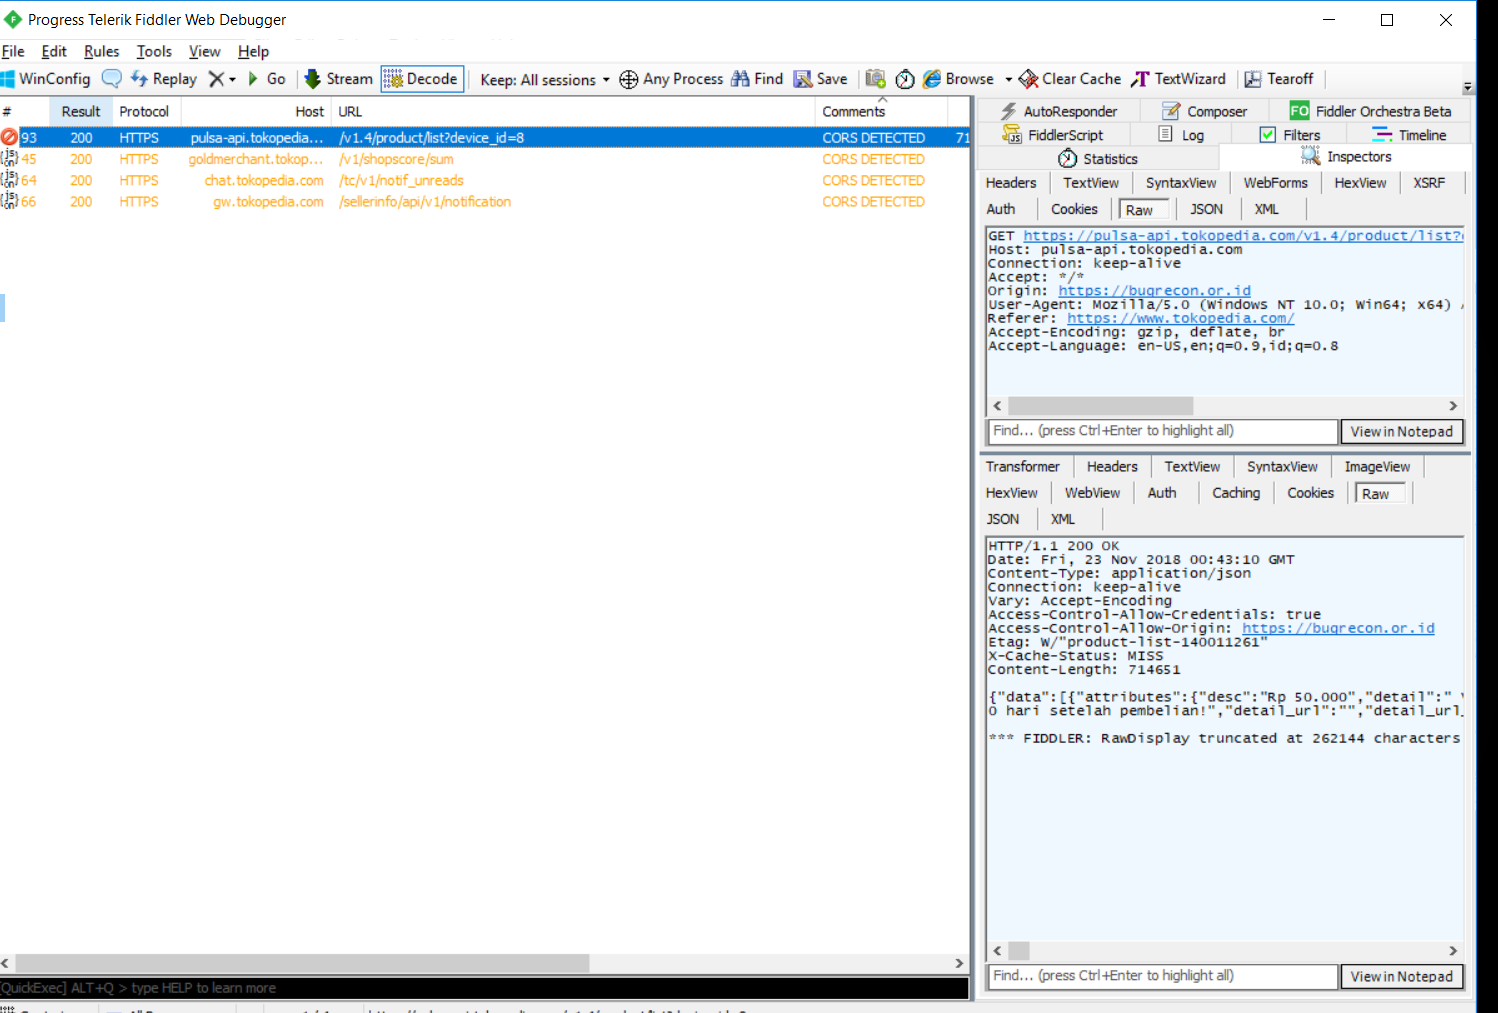Launch Browse from the toolbar
1498x1013 pixels.
[958, 79]
